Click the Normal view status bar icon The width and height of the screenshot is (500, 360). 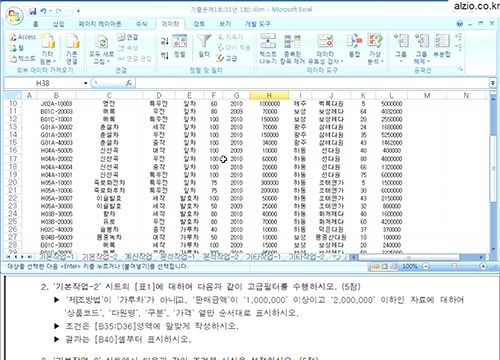[375, 266]
